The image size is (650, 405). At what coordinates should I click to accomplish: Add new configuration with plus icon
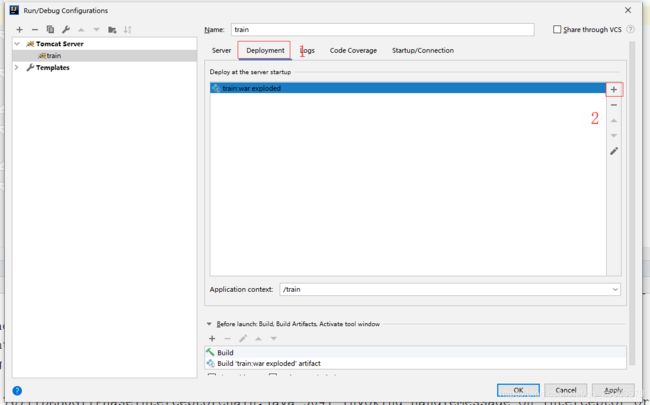point(19,29)
